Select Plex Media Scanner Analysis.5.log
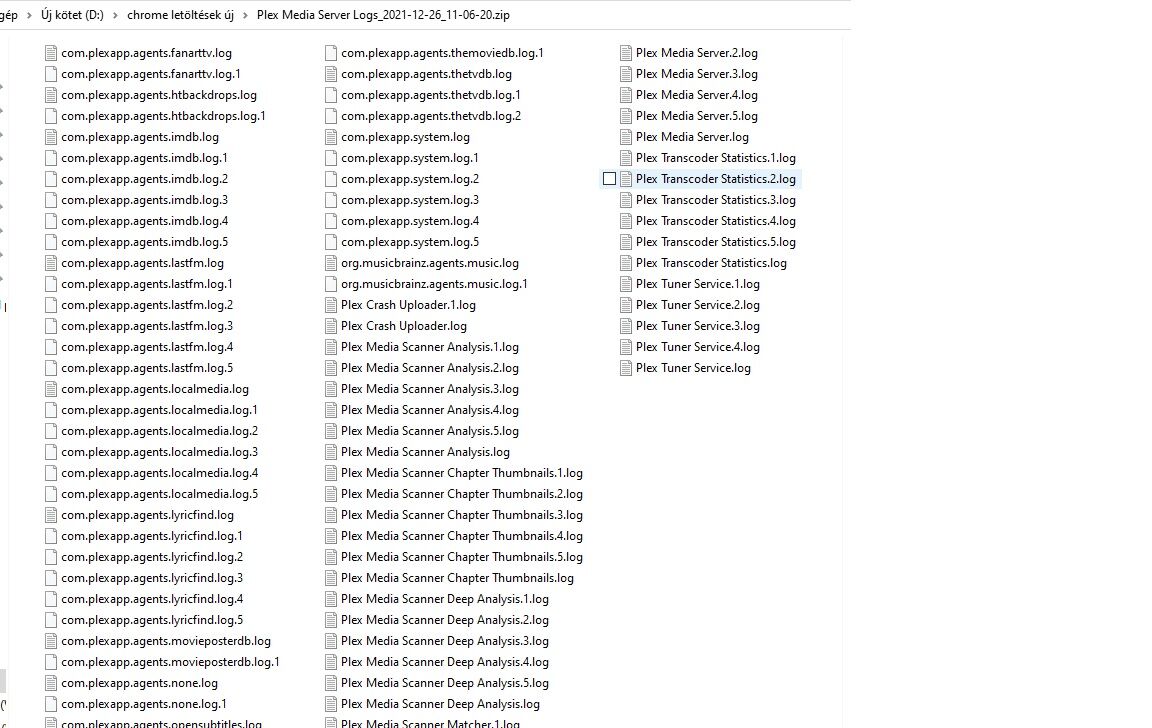Viewport: 1152px width, 728px height. (430, 431)
